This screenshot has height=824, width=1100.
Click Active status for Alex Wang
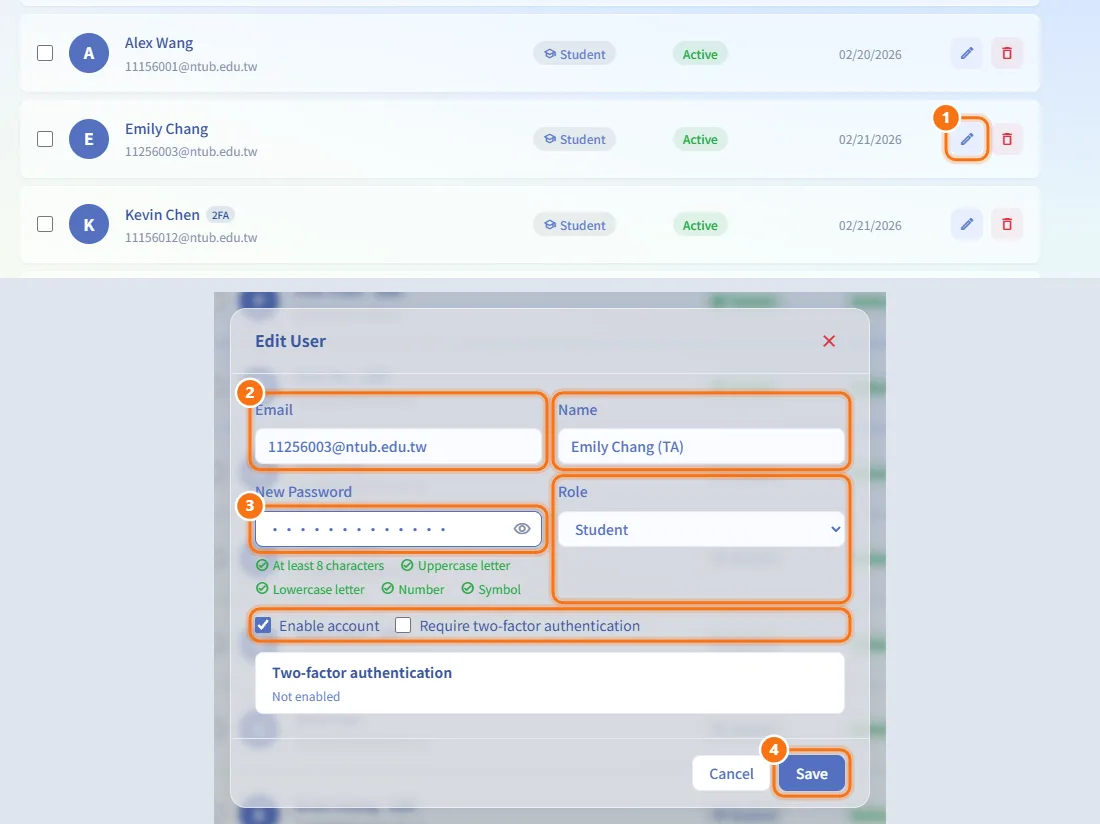pos(700,54)
